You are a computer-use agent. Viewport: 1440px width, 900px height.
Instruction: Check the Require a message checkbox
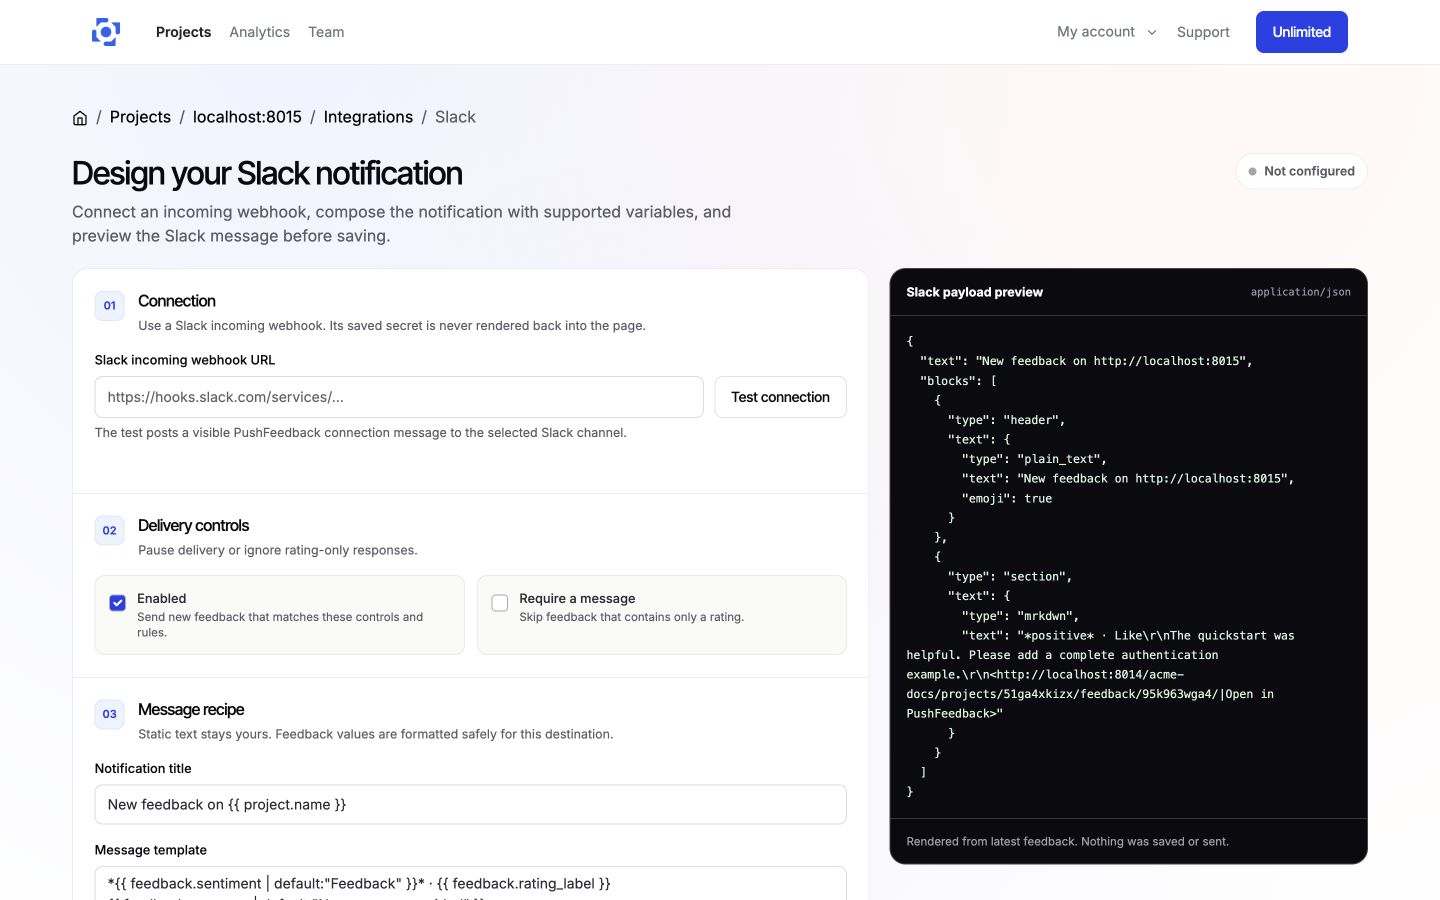point(500,603)
